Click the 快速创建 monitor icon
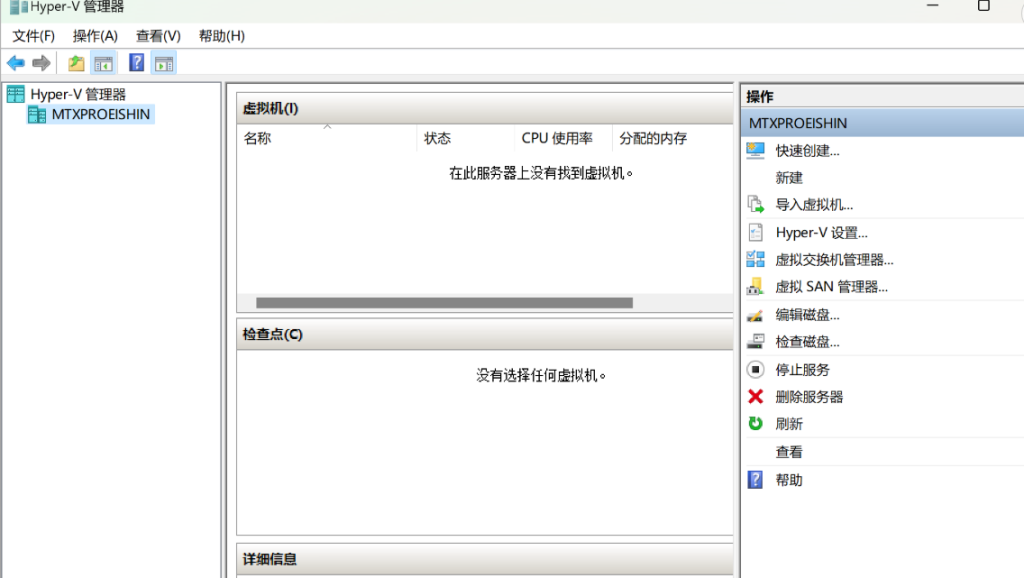1024x578 pixels. pyautogui.click(x=756, y=150)
